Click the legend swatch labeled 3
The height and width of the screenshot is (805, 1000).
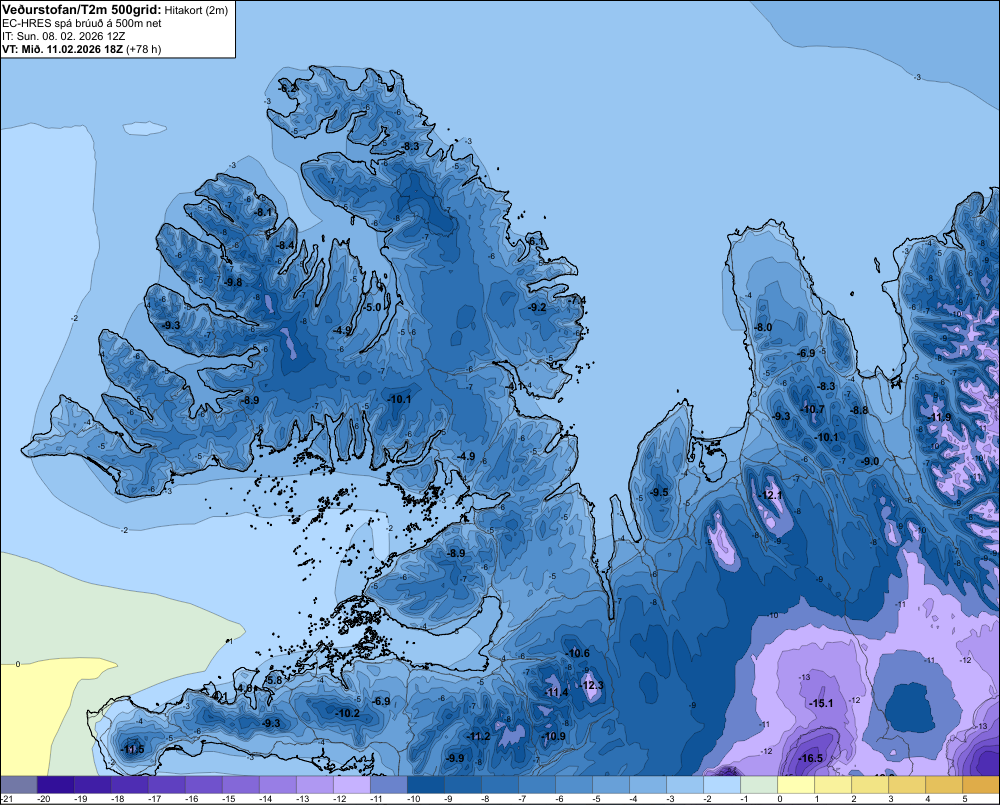(907, 784)
